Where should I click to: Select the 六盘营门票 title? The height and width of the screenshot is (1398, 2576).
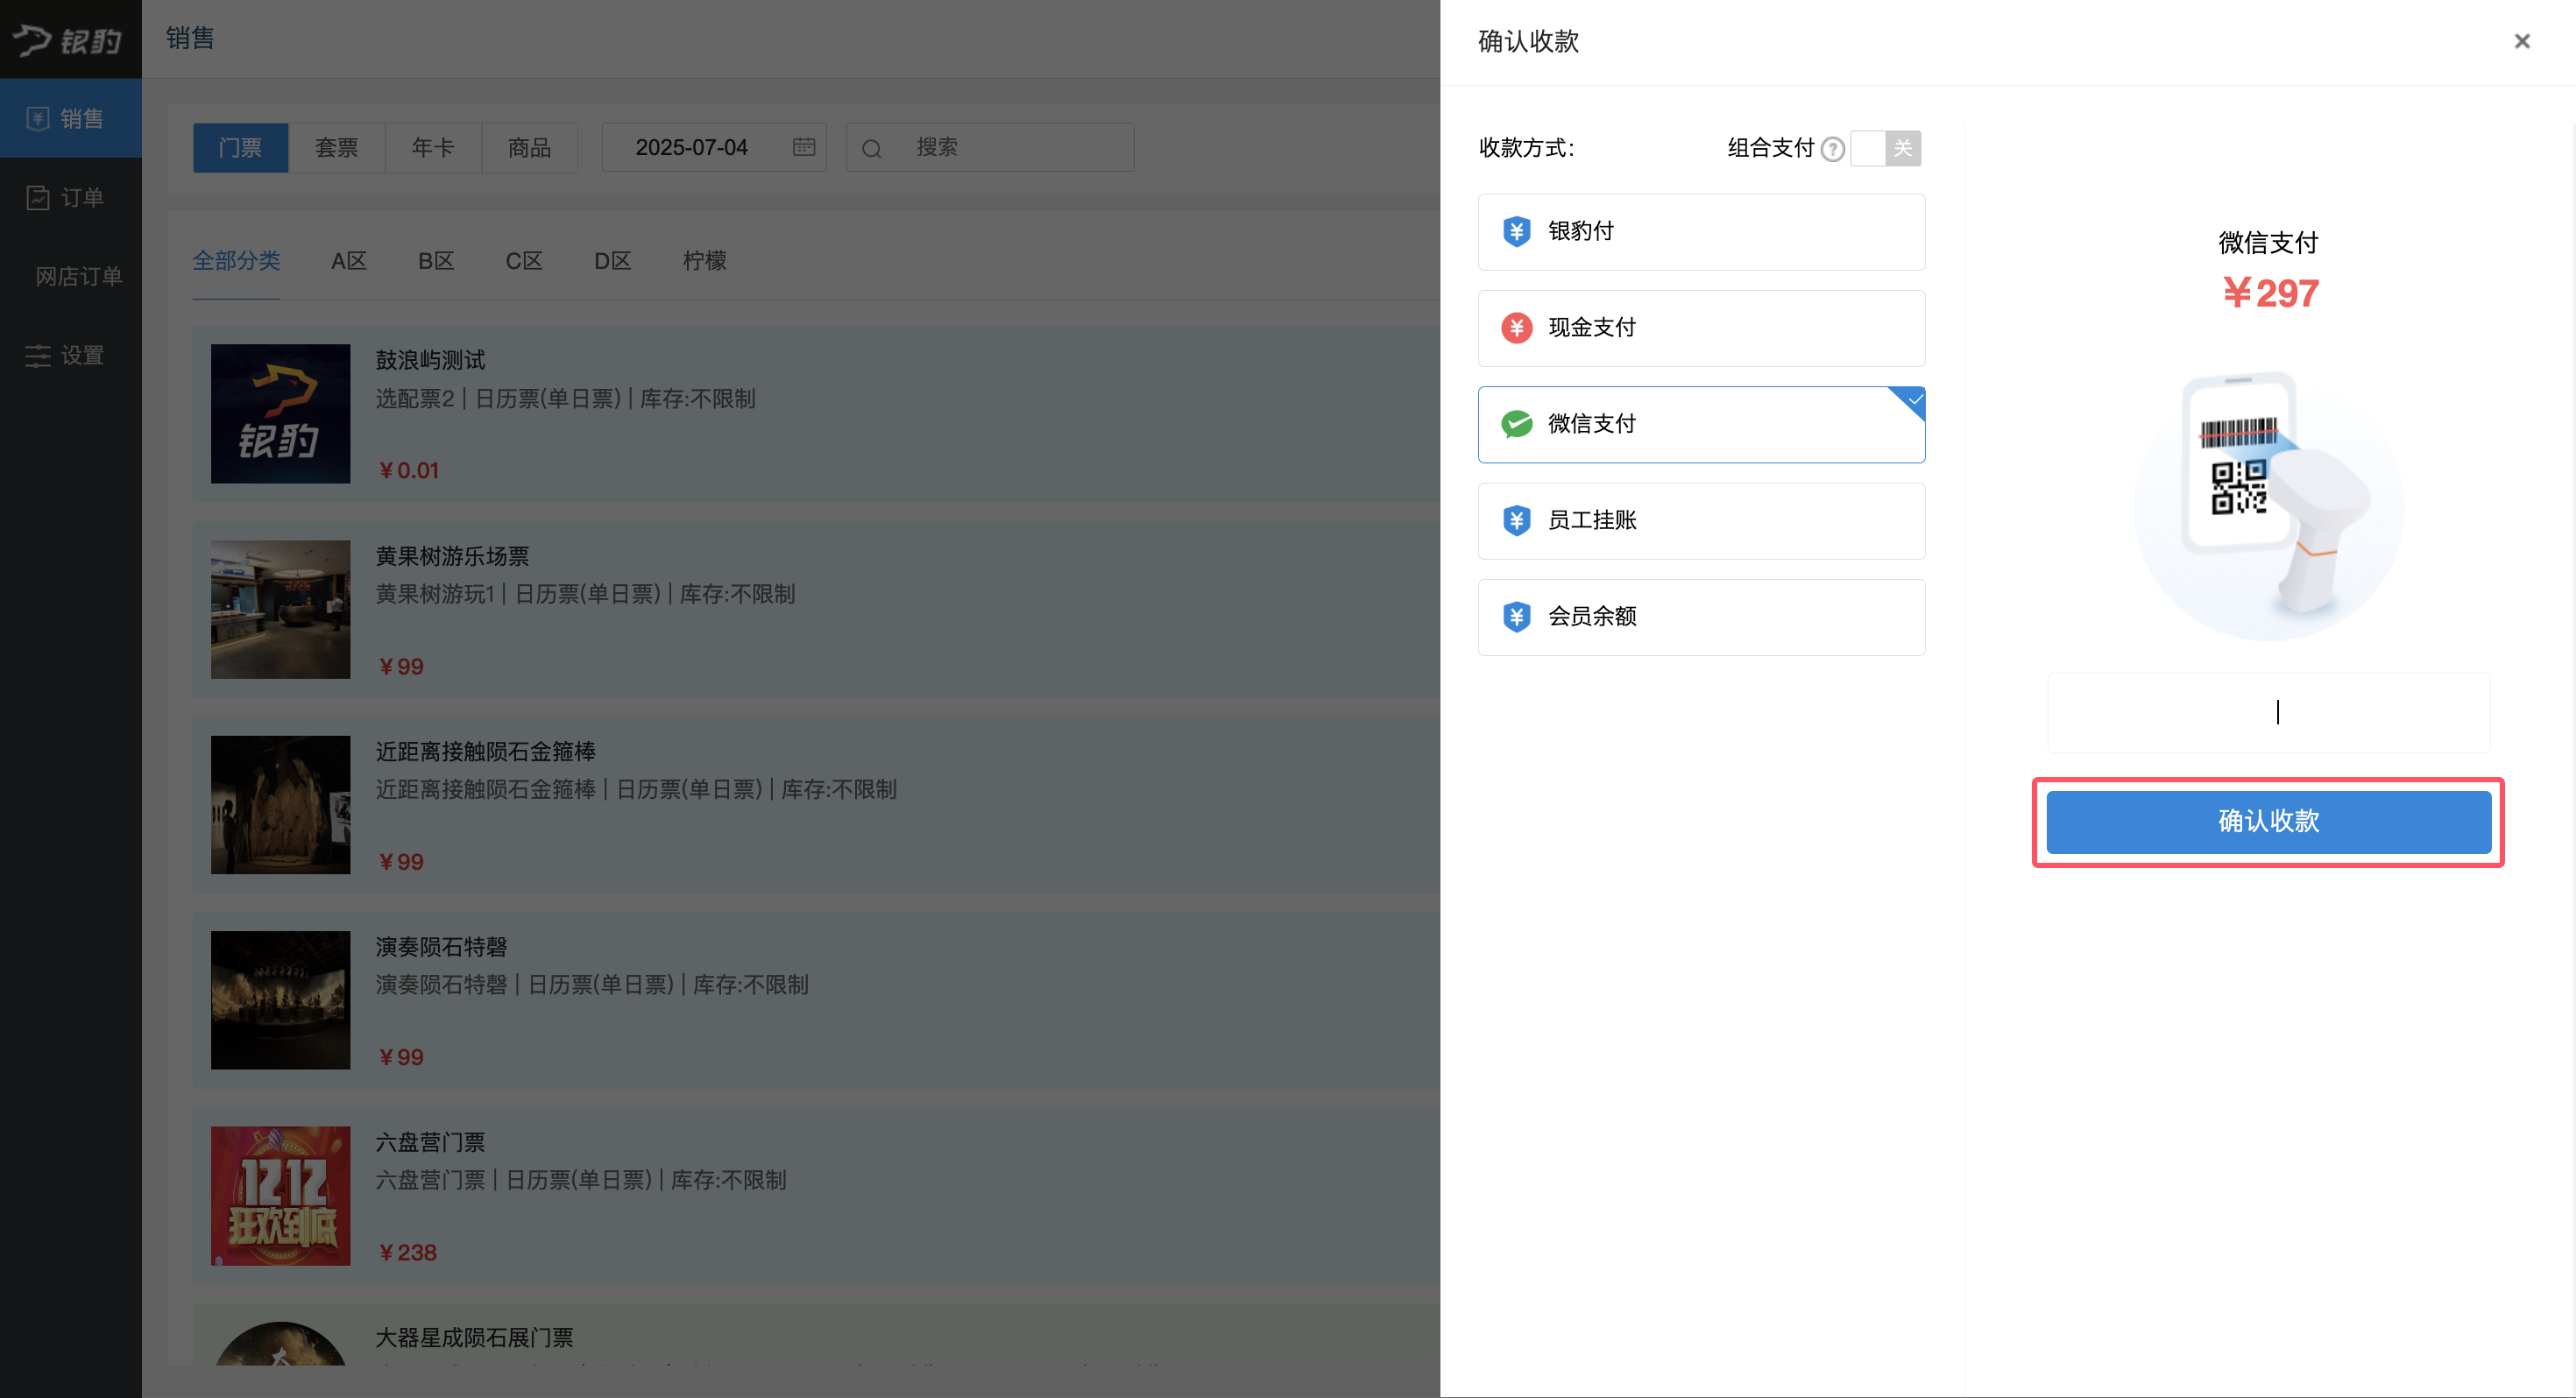[430, 1142]
